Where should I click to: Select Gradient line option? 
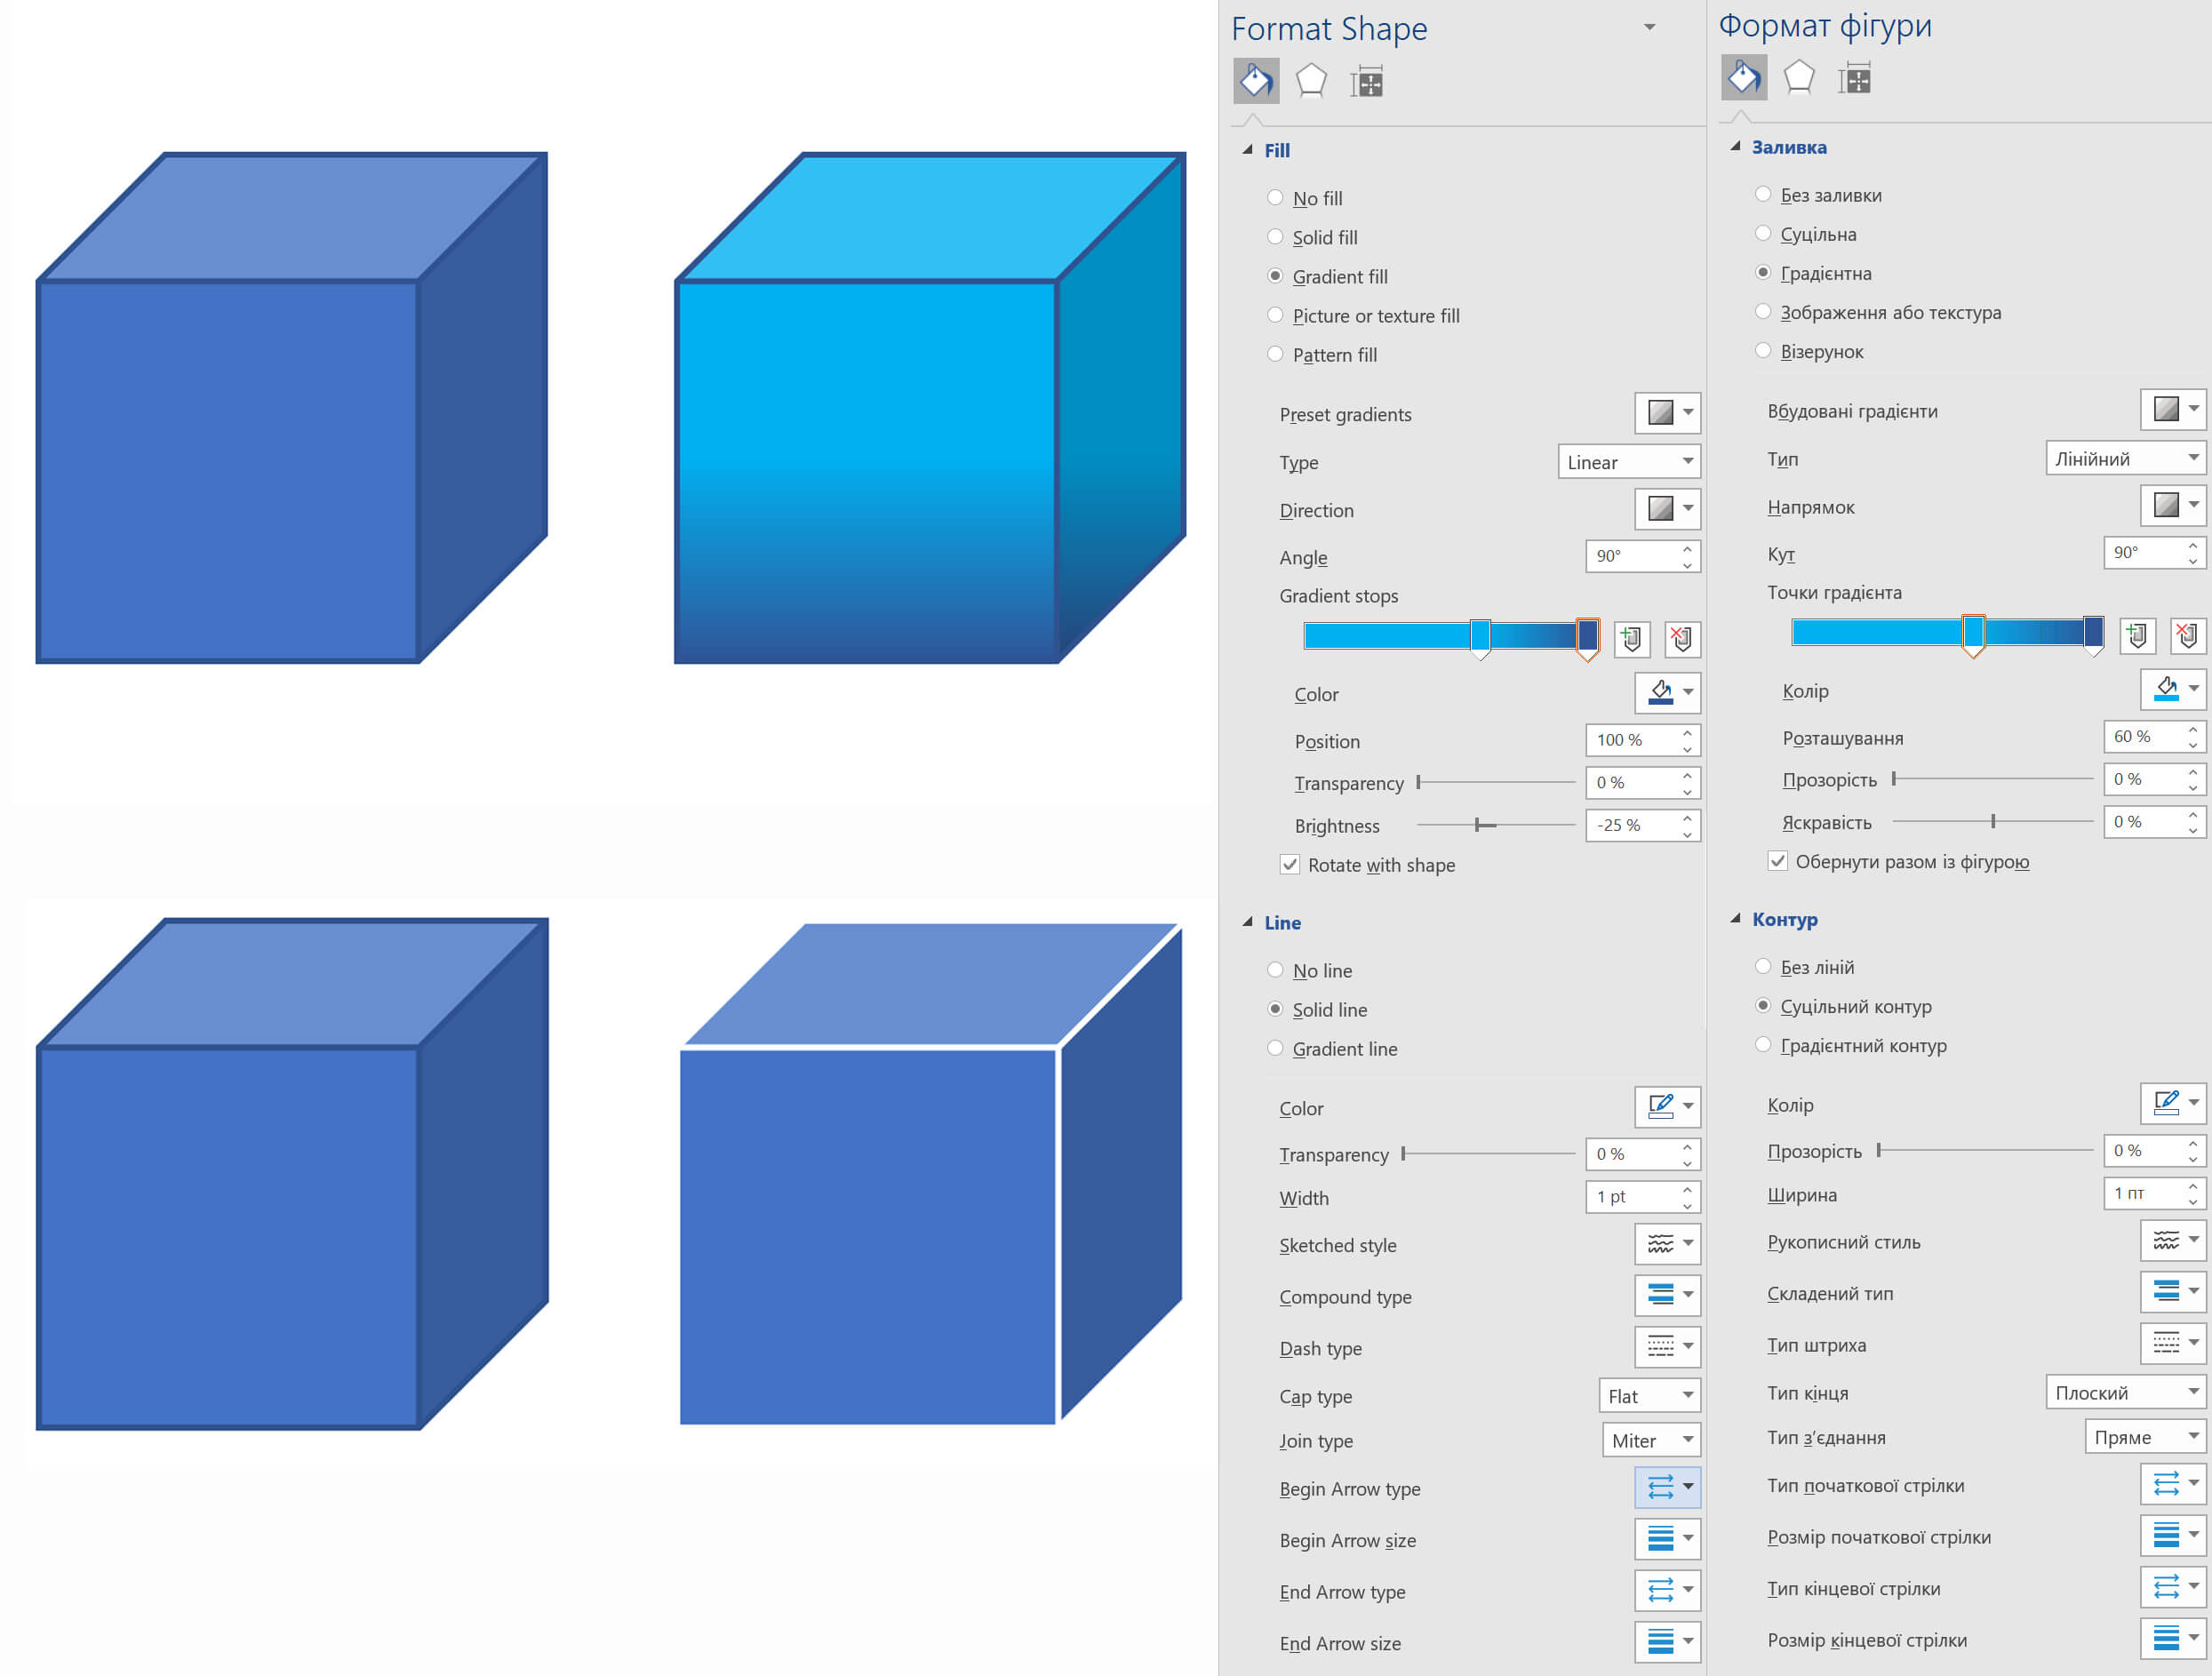(1275, 1048)
